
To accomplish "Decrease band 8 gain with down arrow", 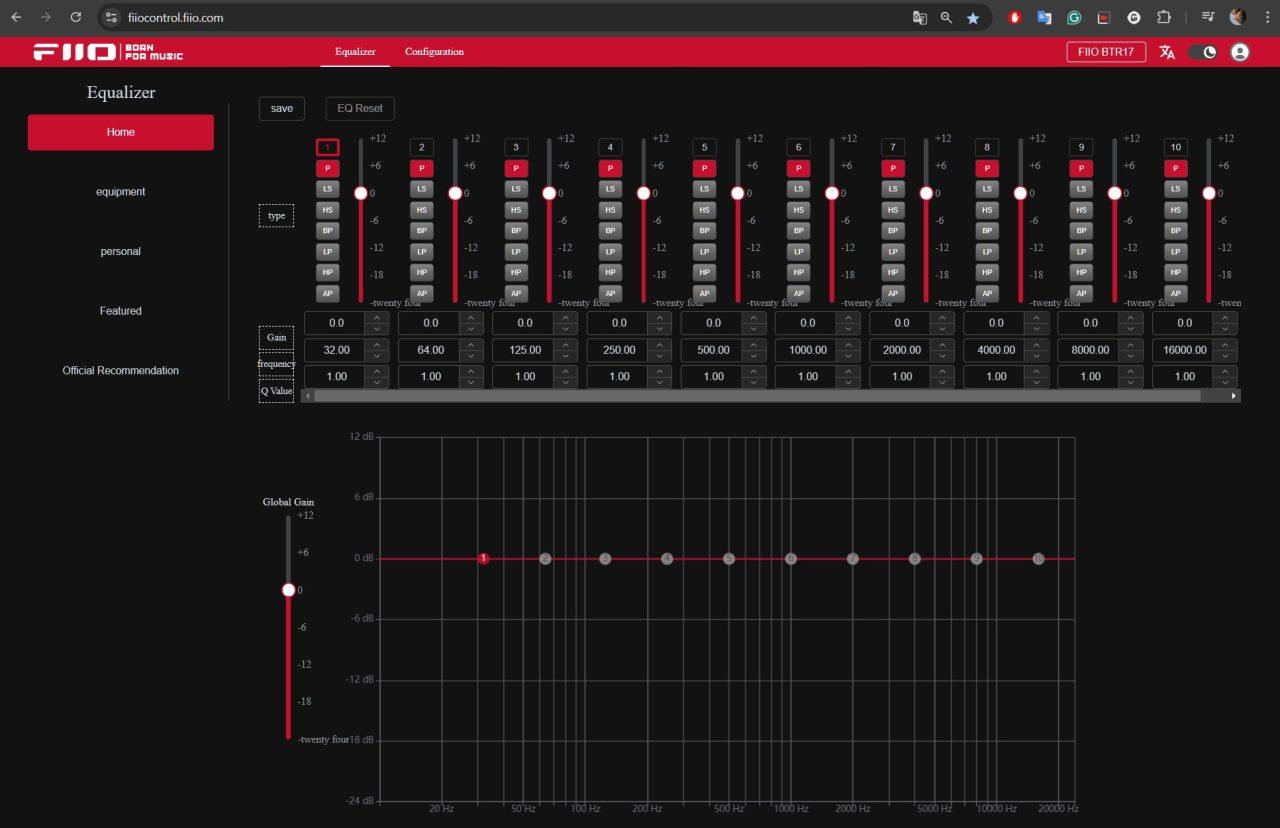I will (1035, 328).
